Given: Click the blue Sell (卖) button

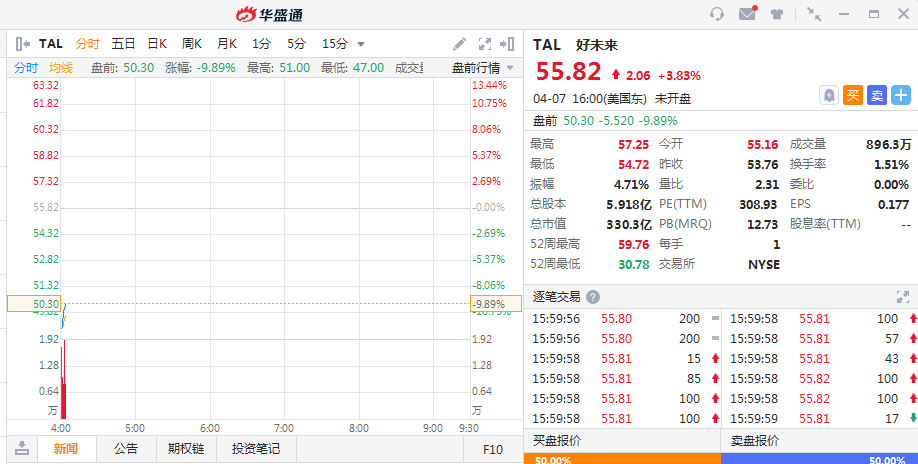Looking at the screenshot, I should pyautogui.click(x=877, y=95).
